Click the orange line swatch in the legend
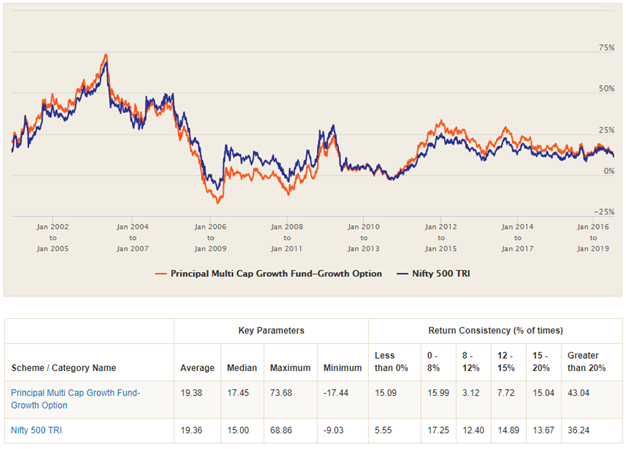 (162, 273)
